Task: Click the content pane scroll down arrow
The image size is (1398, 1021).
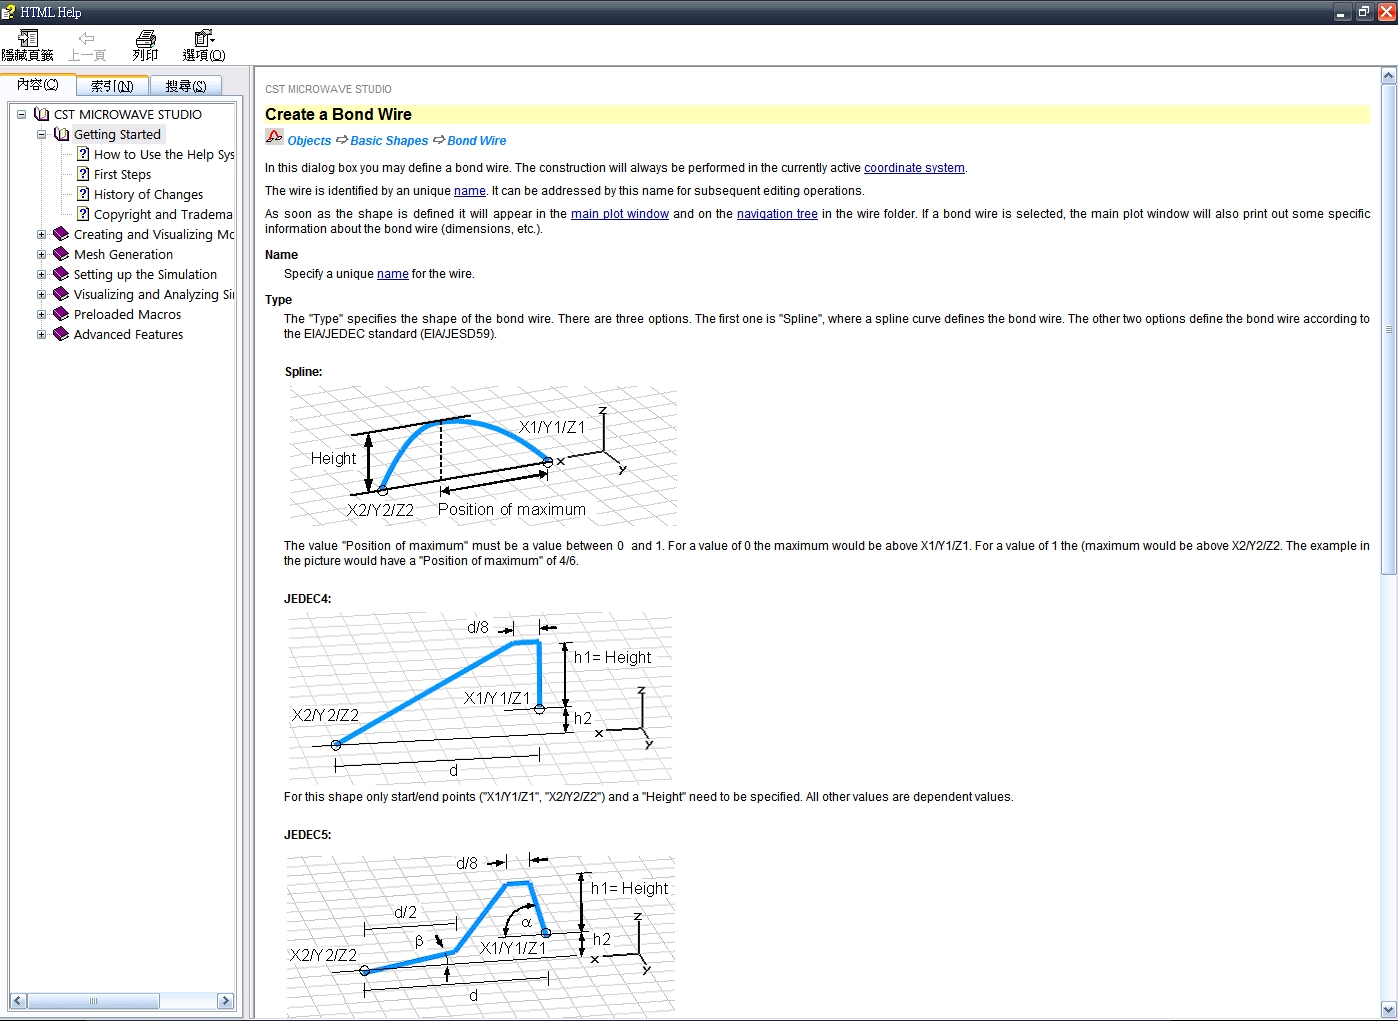Action: (x=1388, y=1009)
